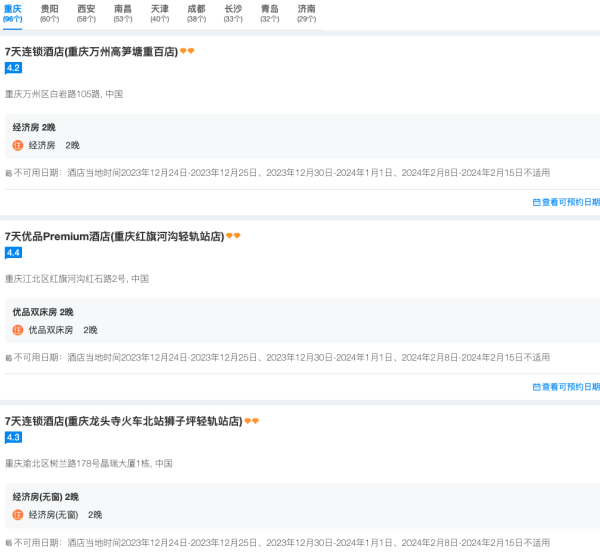Click orange stay icon beside 经济房(无窗) 2晚

point(18,515)
